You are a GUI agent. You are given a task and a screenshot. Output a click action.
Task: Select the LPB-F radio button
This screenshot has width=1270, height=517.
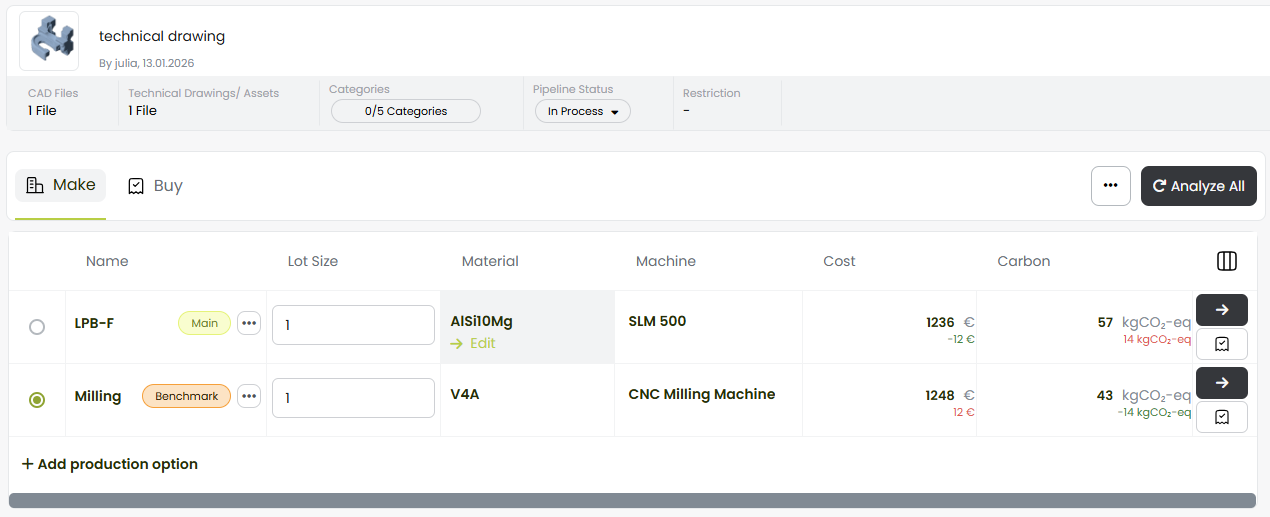(37, 327)
